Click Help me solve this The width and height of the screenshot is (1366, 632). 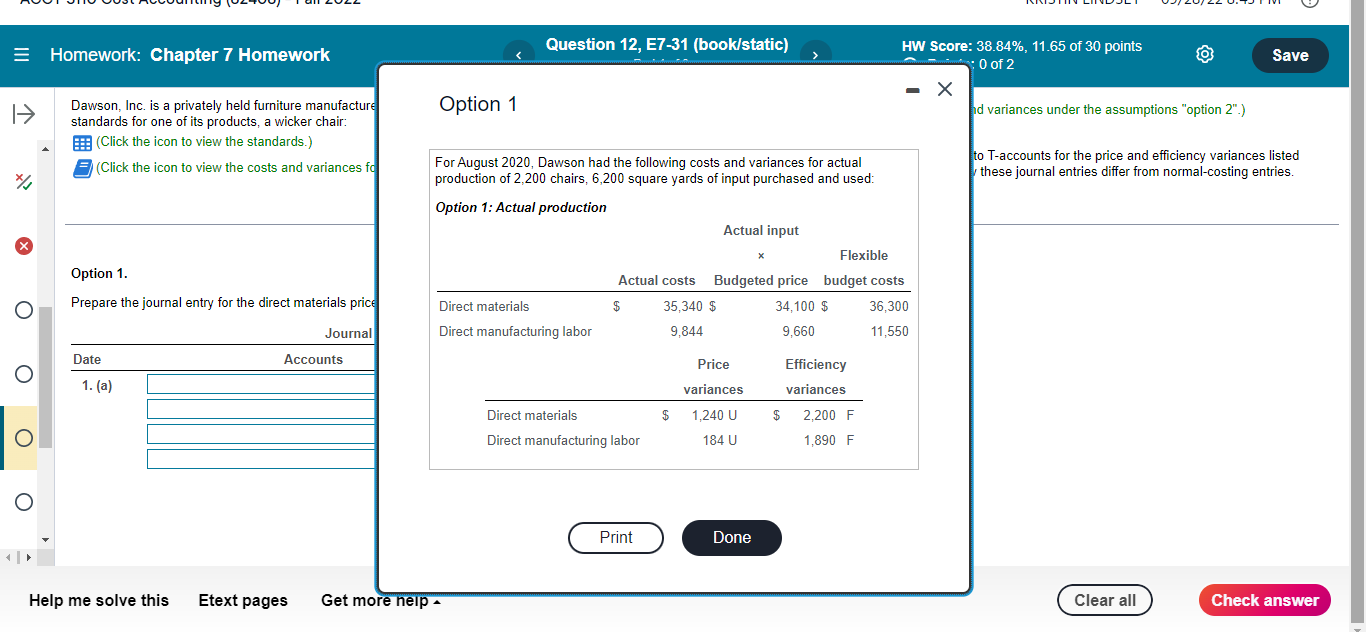pos(99,600)
